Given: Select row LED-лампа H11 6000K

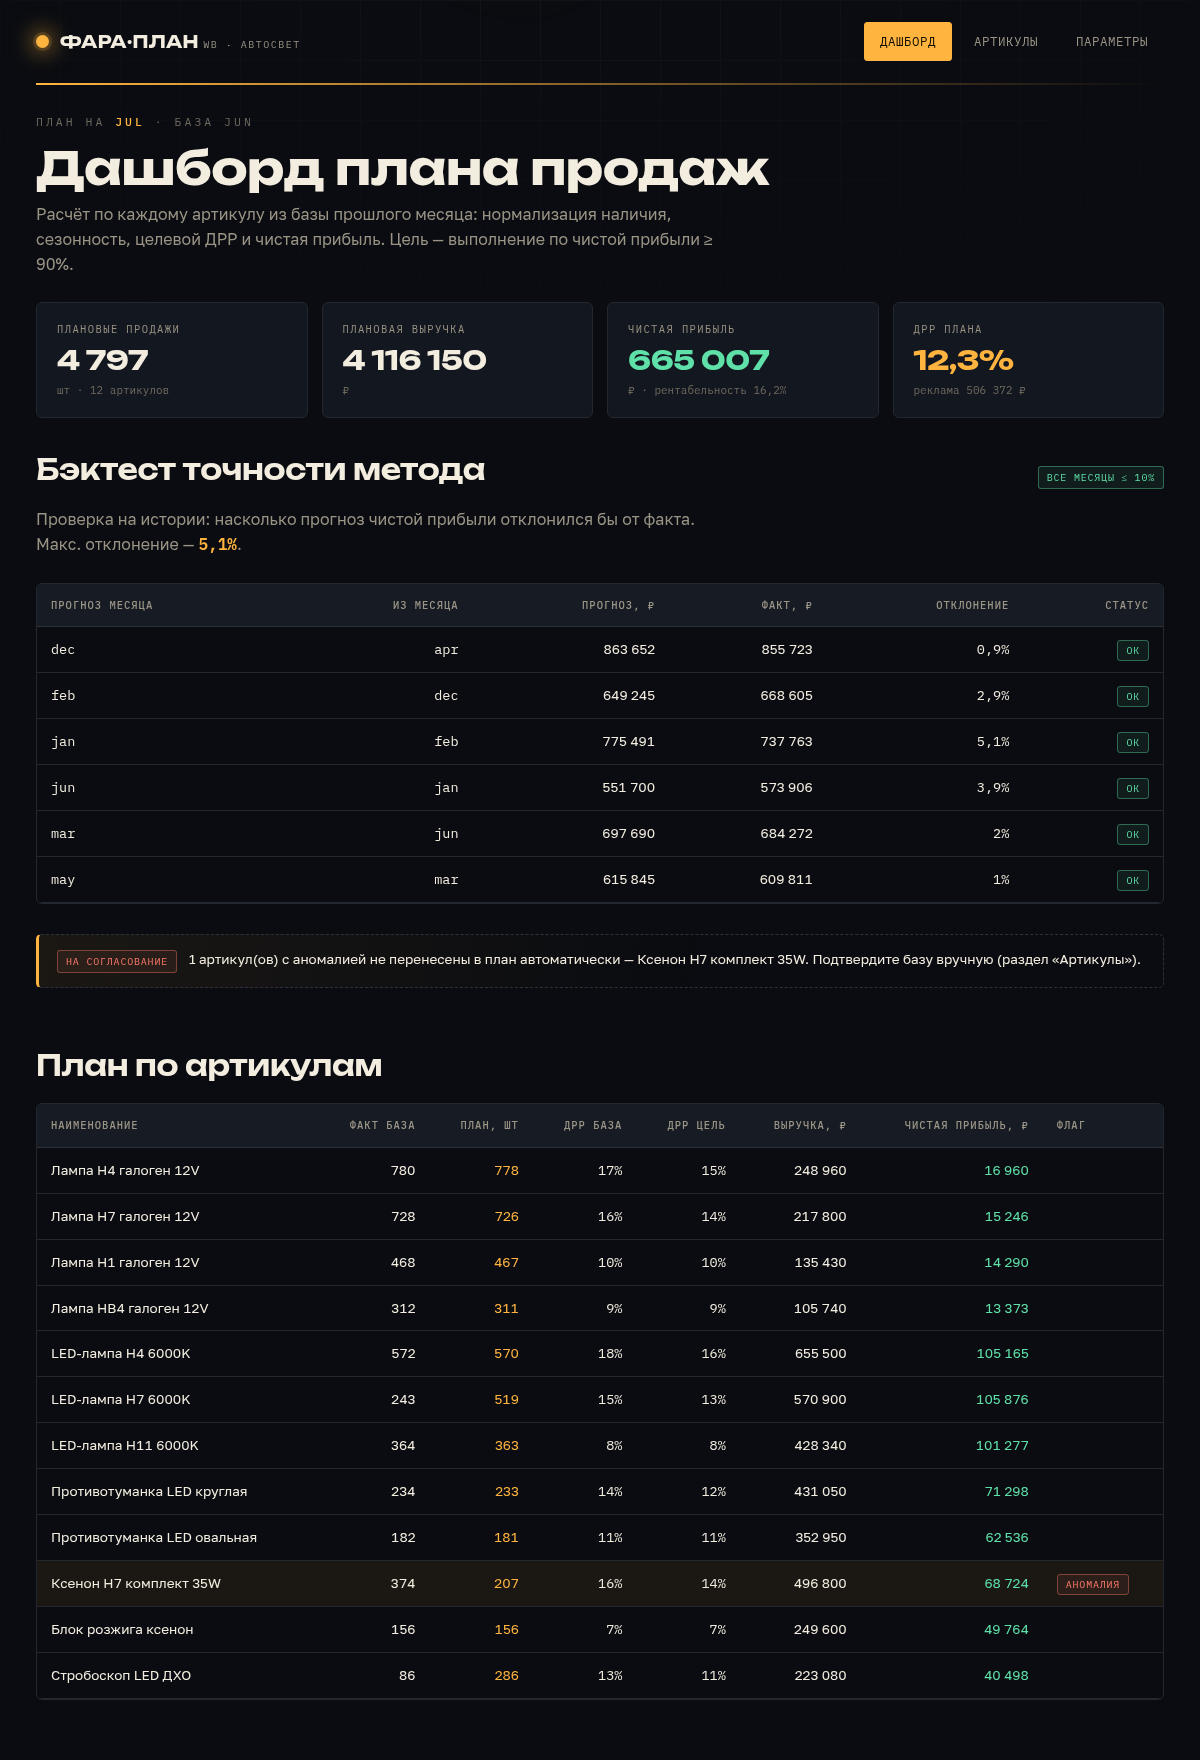Looking at the screenshot, I should click(600, 1446).
